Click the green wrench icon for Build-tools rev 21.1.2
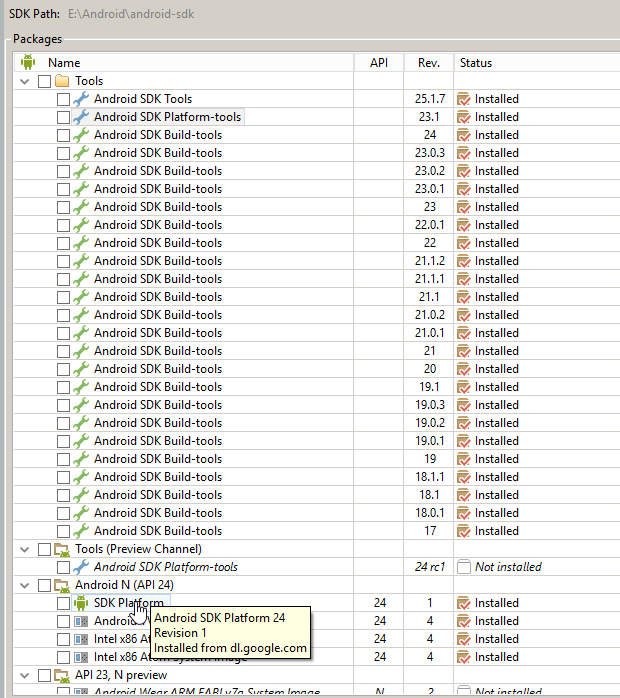Viewport: 620px width, 698px height. [81, 261]
